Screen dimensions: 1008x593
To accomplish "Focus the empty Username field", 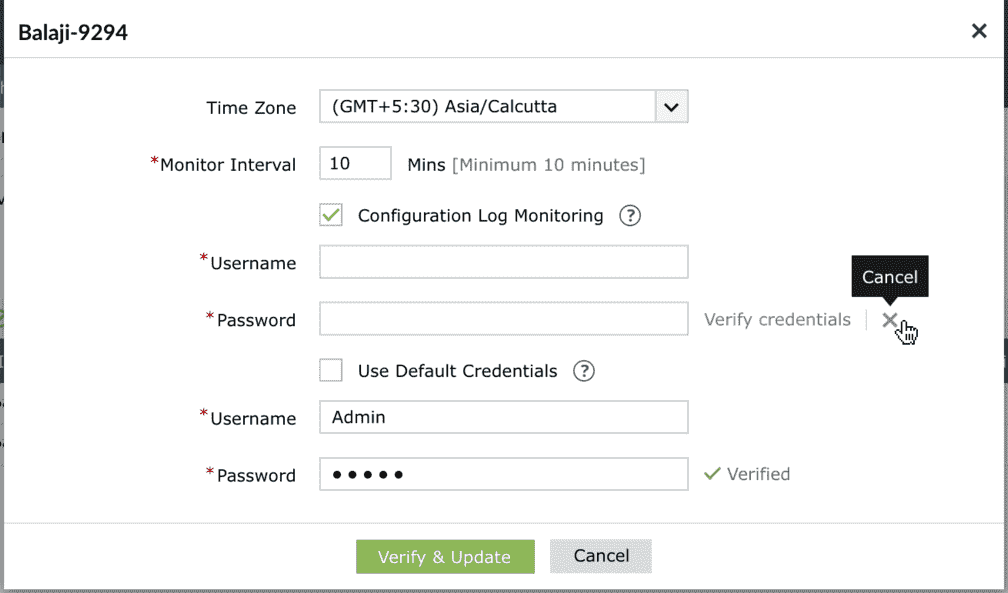I will pyautogui.click(x=503, y=262).
